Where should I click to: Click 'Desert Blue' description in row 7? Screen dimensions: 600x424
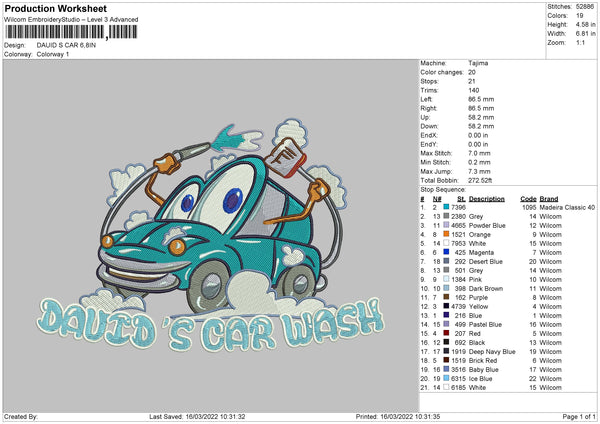[x=486, y=261]
